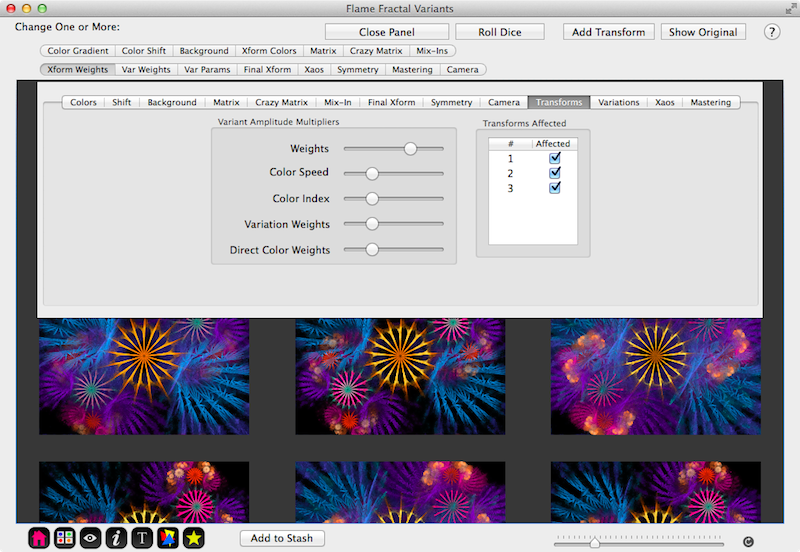Screen dimensions: 800x552
Task: Click the Color Index slider handle
Action: [372, 198]
